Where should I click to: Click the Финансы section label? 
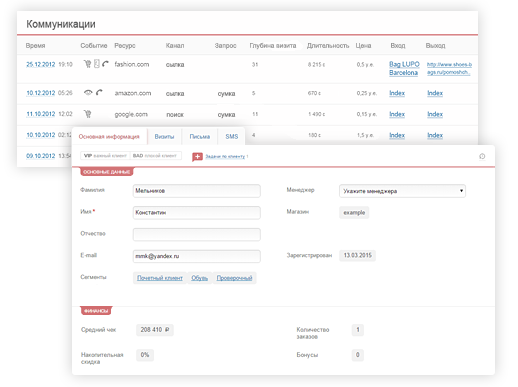[x=96, y=311]
